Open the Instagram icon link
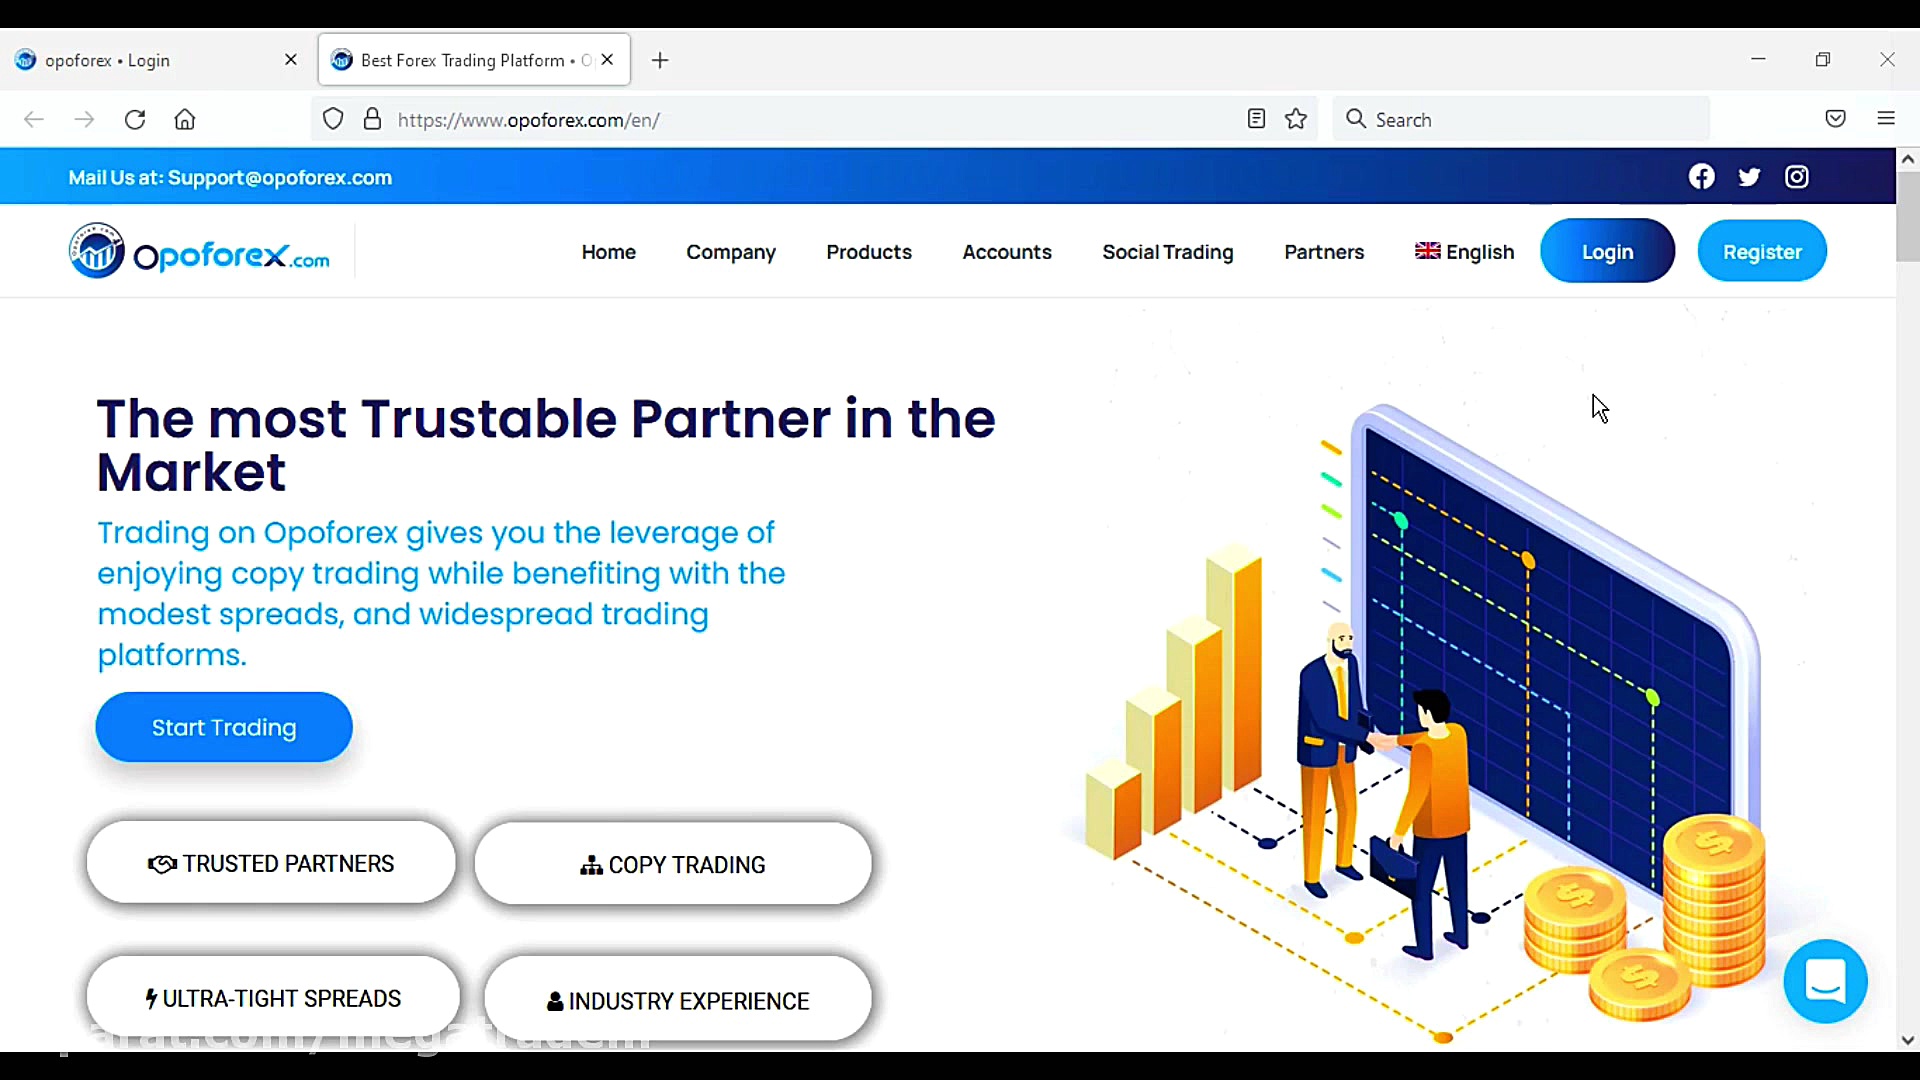1920x1080 pixels. (1797, 177)
